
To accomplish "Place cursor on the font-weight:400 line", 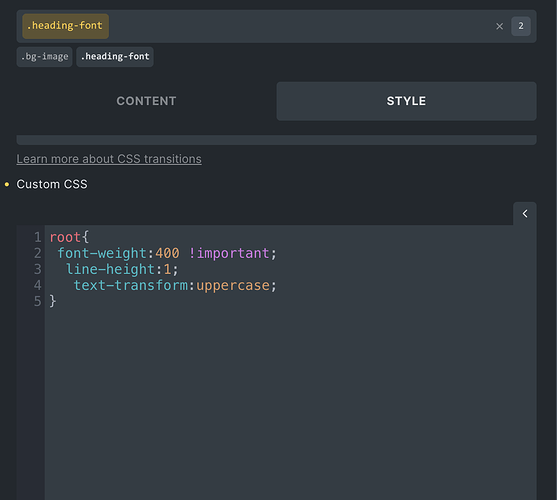I will click(167, 253).
